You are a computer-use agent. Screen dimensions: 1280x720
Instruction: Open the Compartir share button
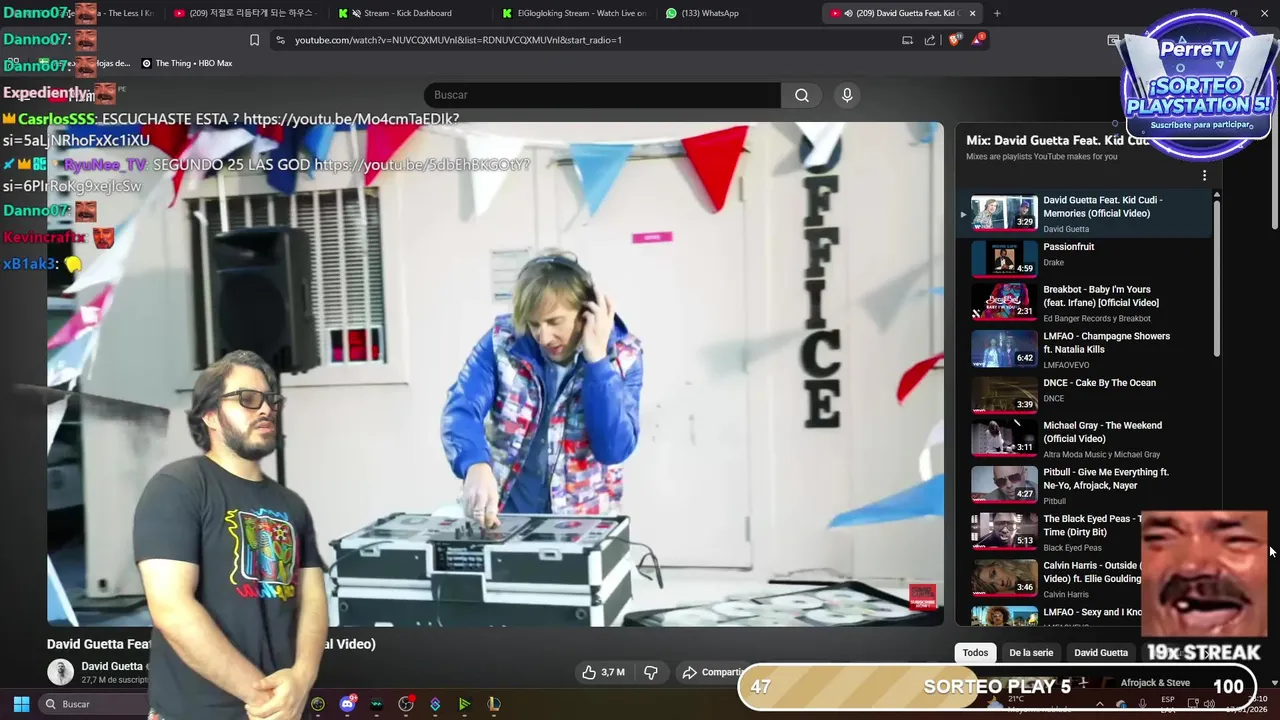tap(711, 672)
